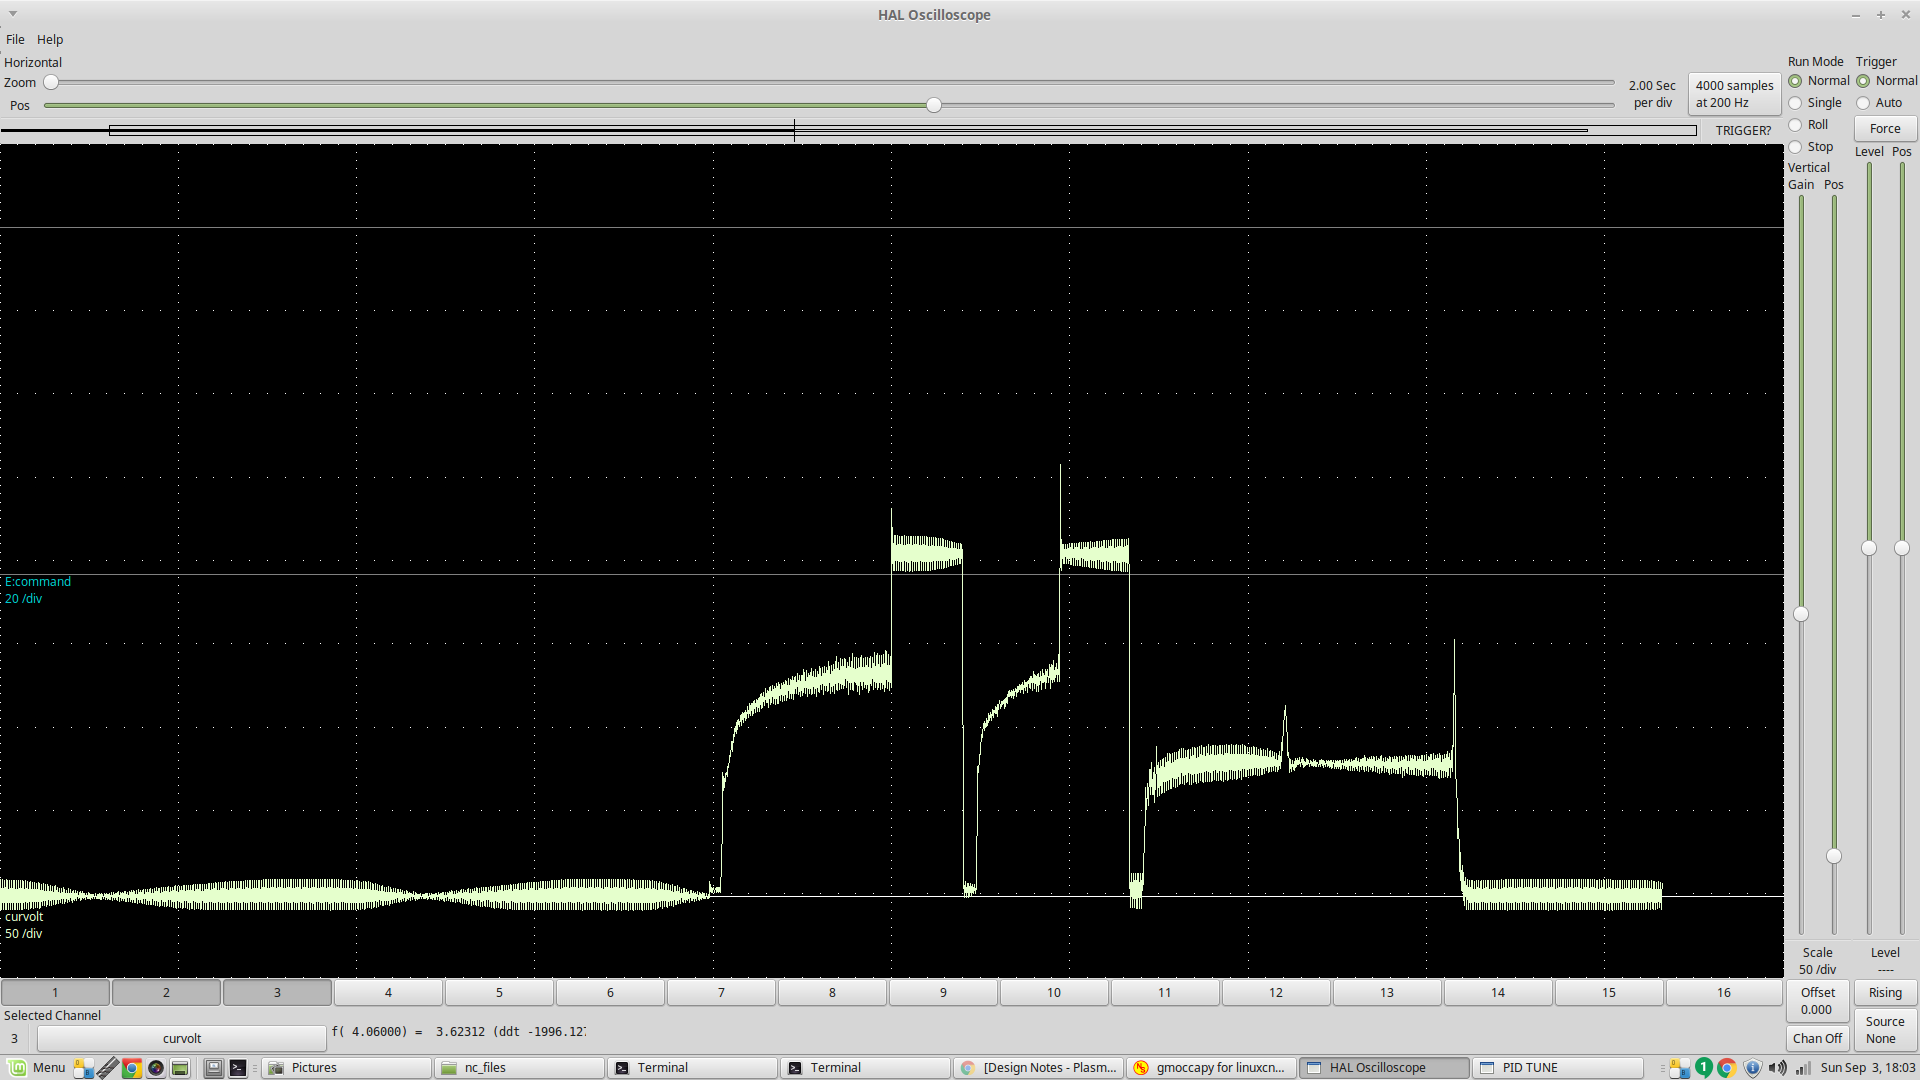
Task: Click the trigger Pos slider handle
Action: pos(1902,548)
